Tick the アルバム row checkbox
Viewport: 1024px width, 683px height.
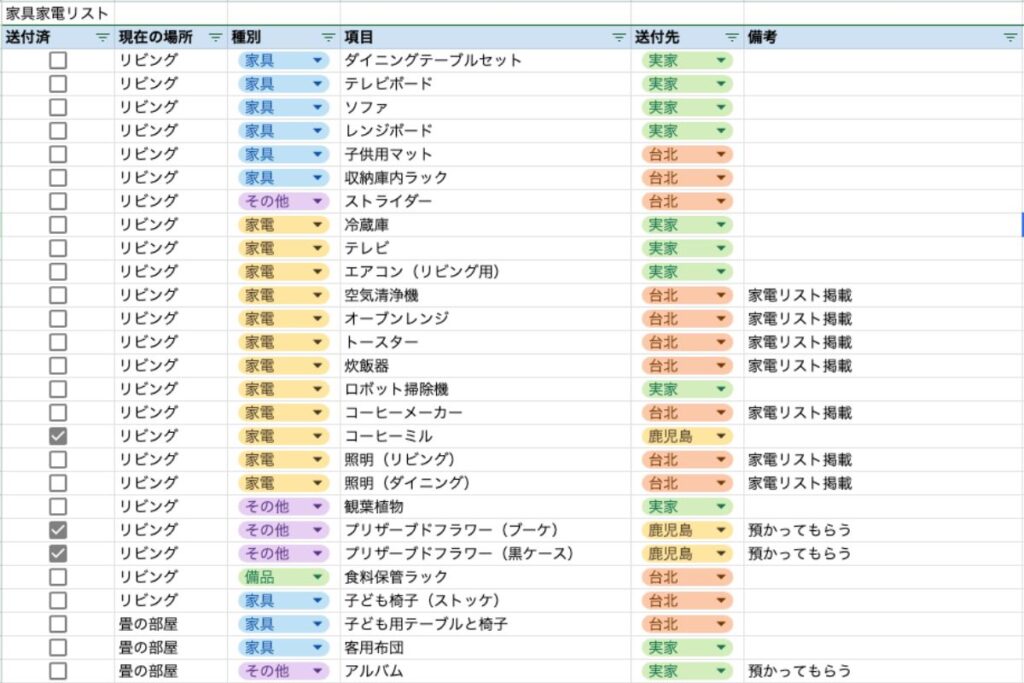58,671
